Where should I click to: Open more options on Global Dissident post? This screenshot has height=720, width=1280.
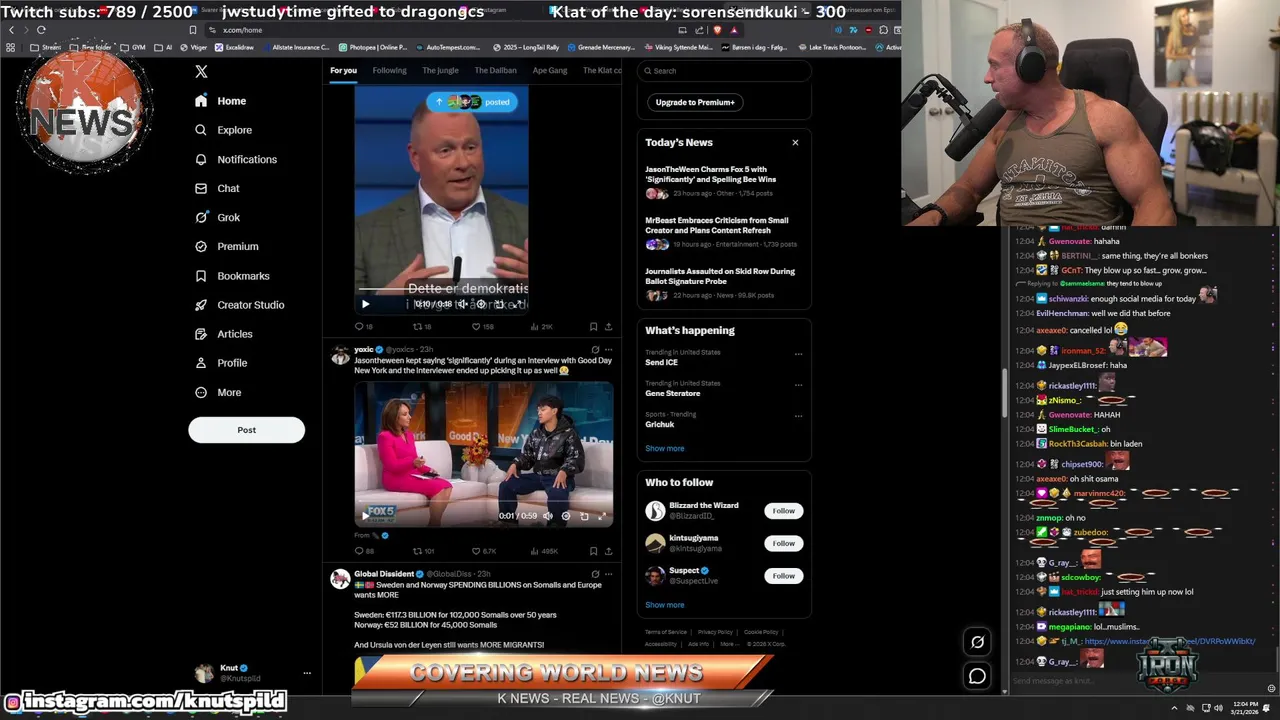[608, 574]
